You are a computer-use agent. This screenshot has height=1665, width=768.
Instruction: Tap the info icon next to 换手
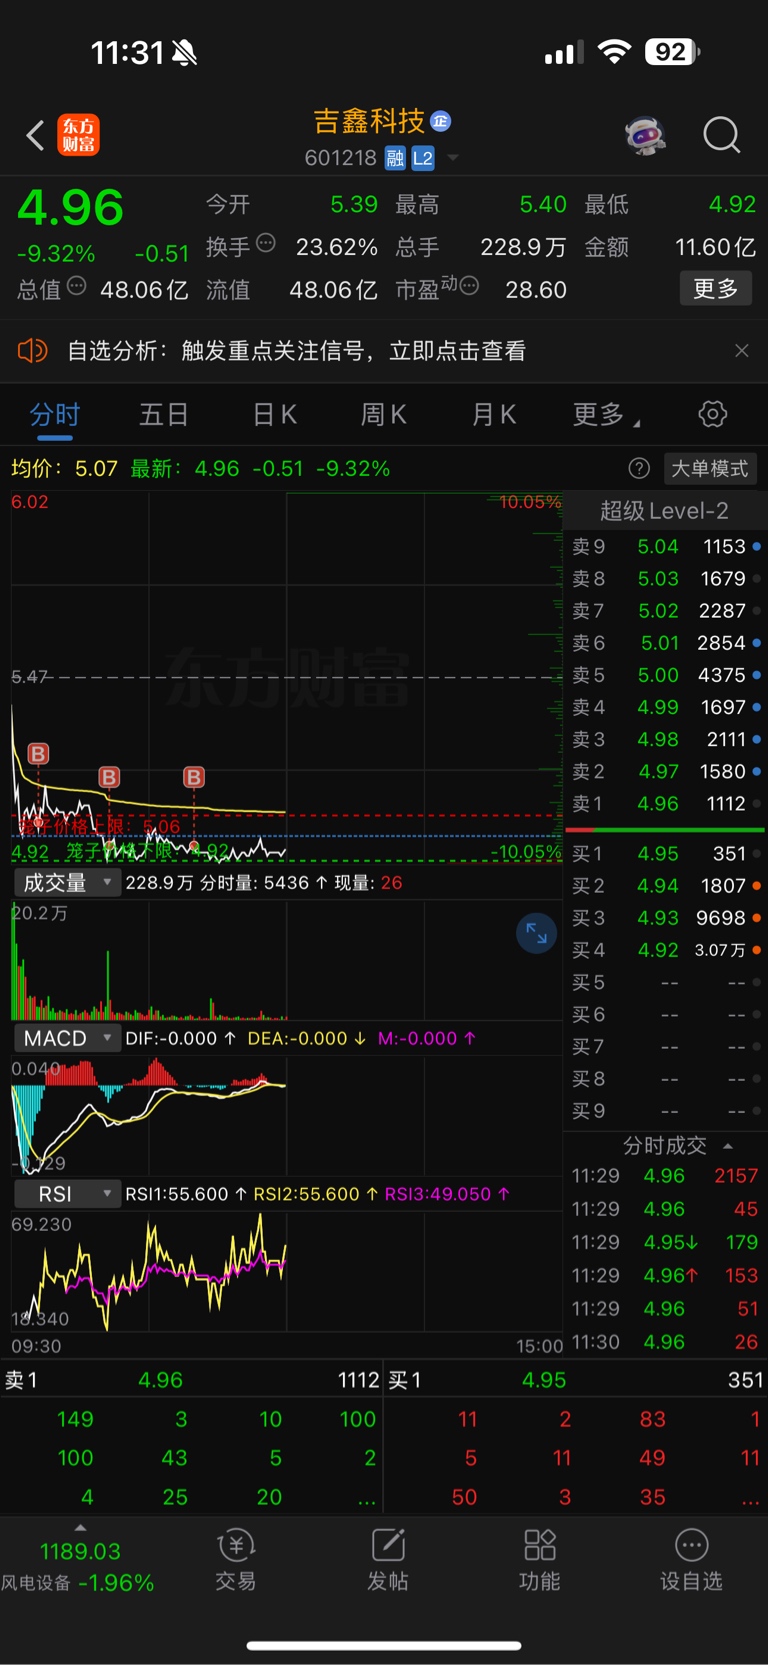click(x=266, y=243)
